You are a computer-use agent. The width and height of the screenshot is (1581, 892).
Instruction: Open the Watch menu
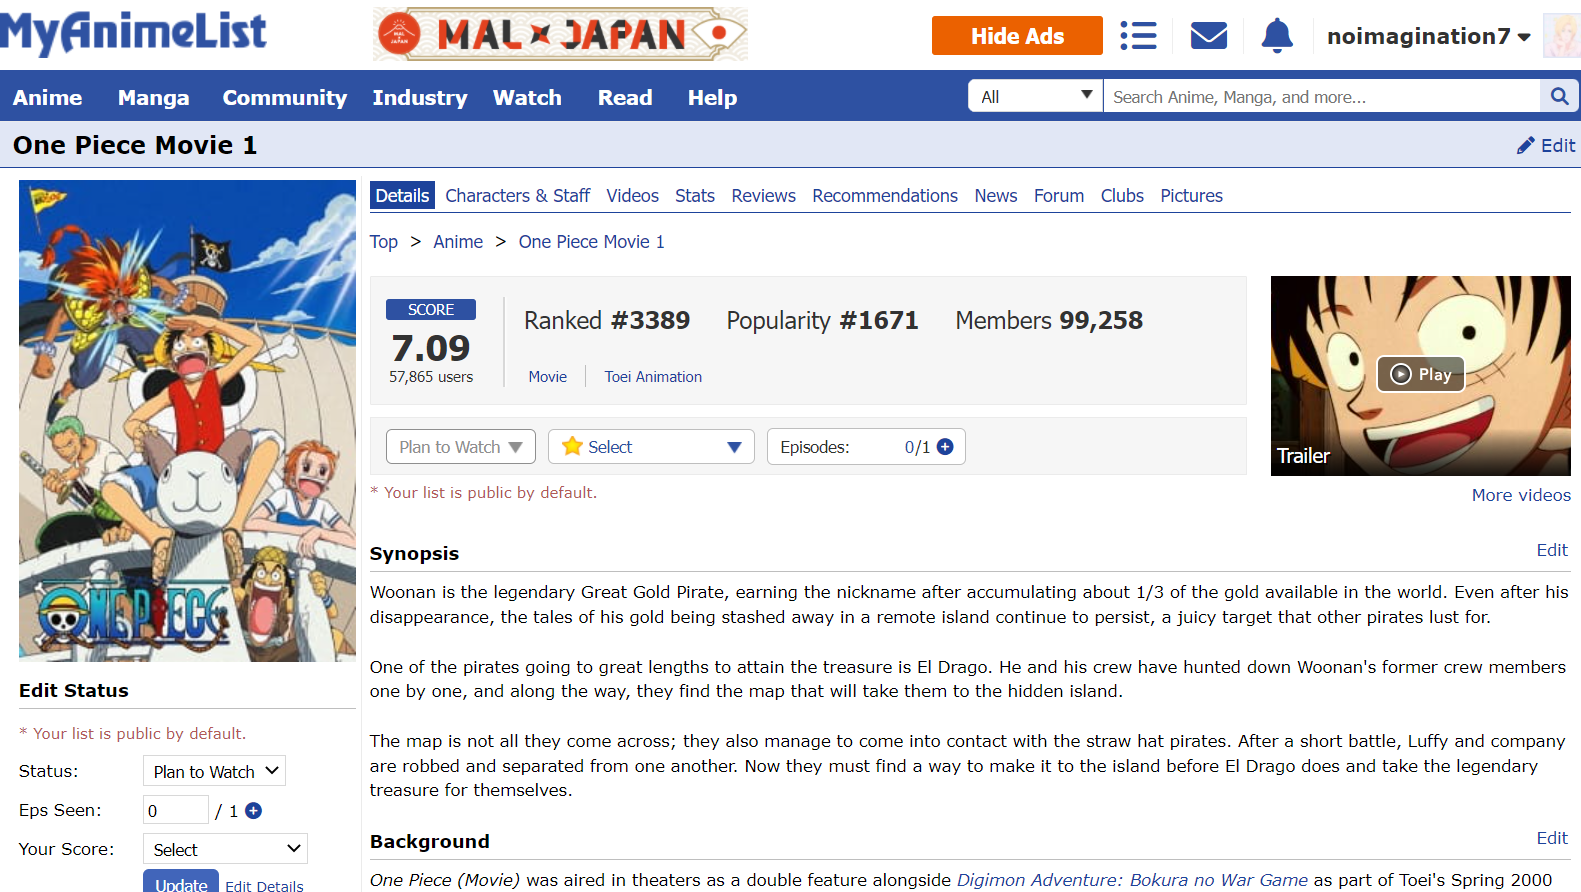527,97
